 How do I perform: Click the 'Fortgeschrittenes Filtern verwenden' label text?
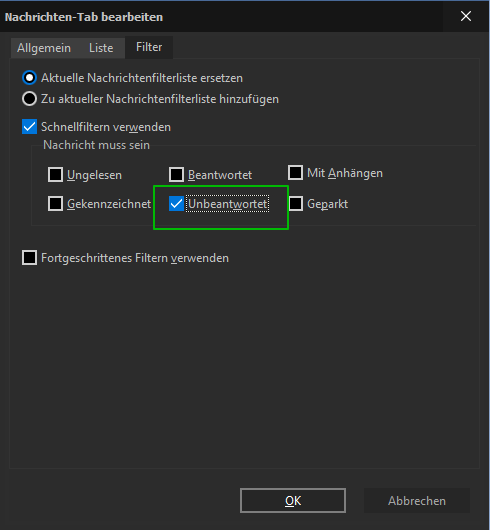pyautogui.click(x=135, y=258)
